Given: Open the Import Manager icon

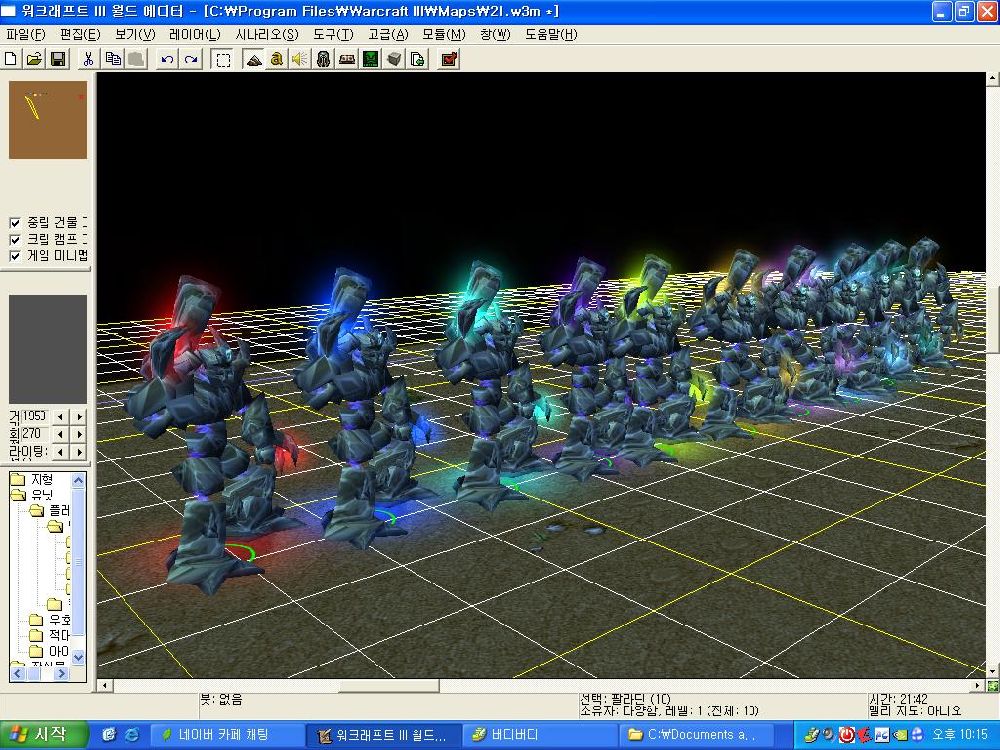Looking at the screenshot, I should pos(418,59).
